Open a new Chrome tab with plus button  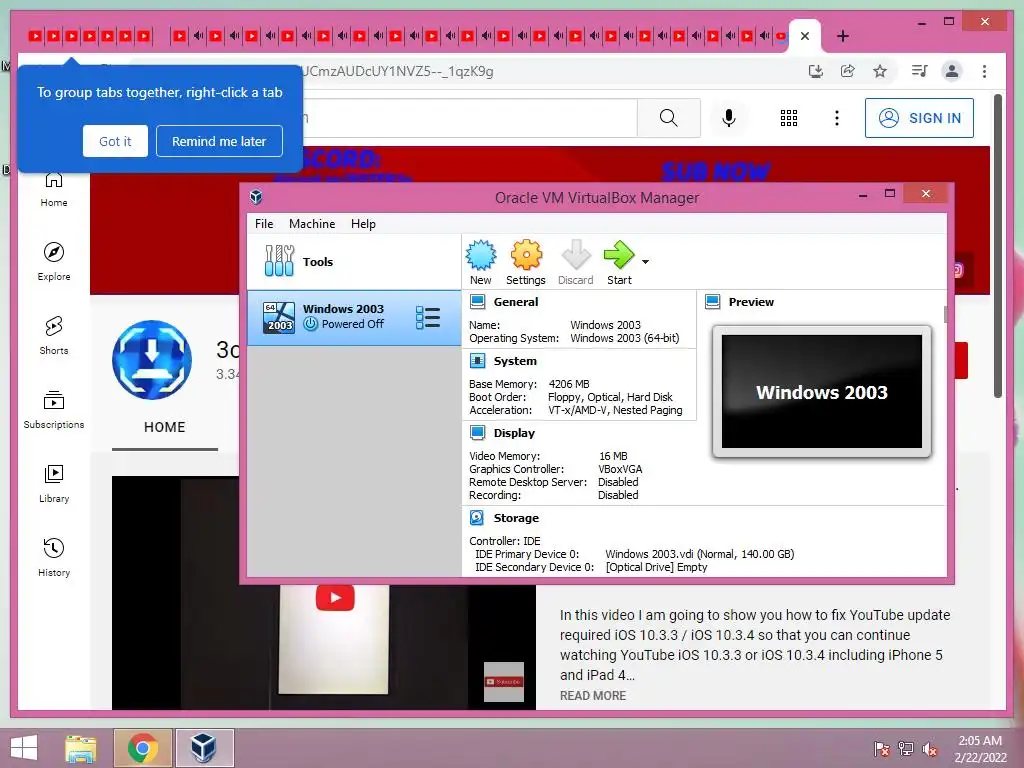(843, 36)
